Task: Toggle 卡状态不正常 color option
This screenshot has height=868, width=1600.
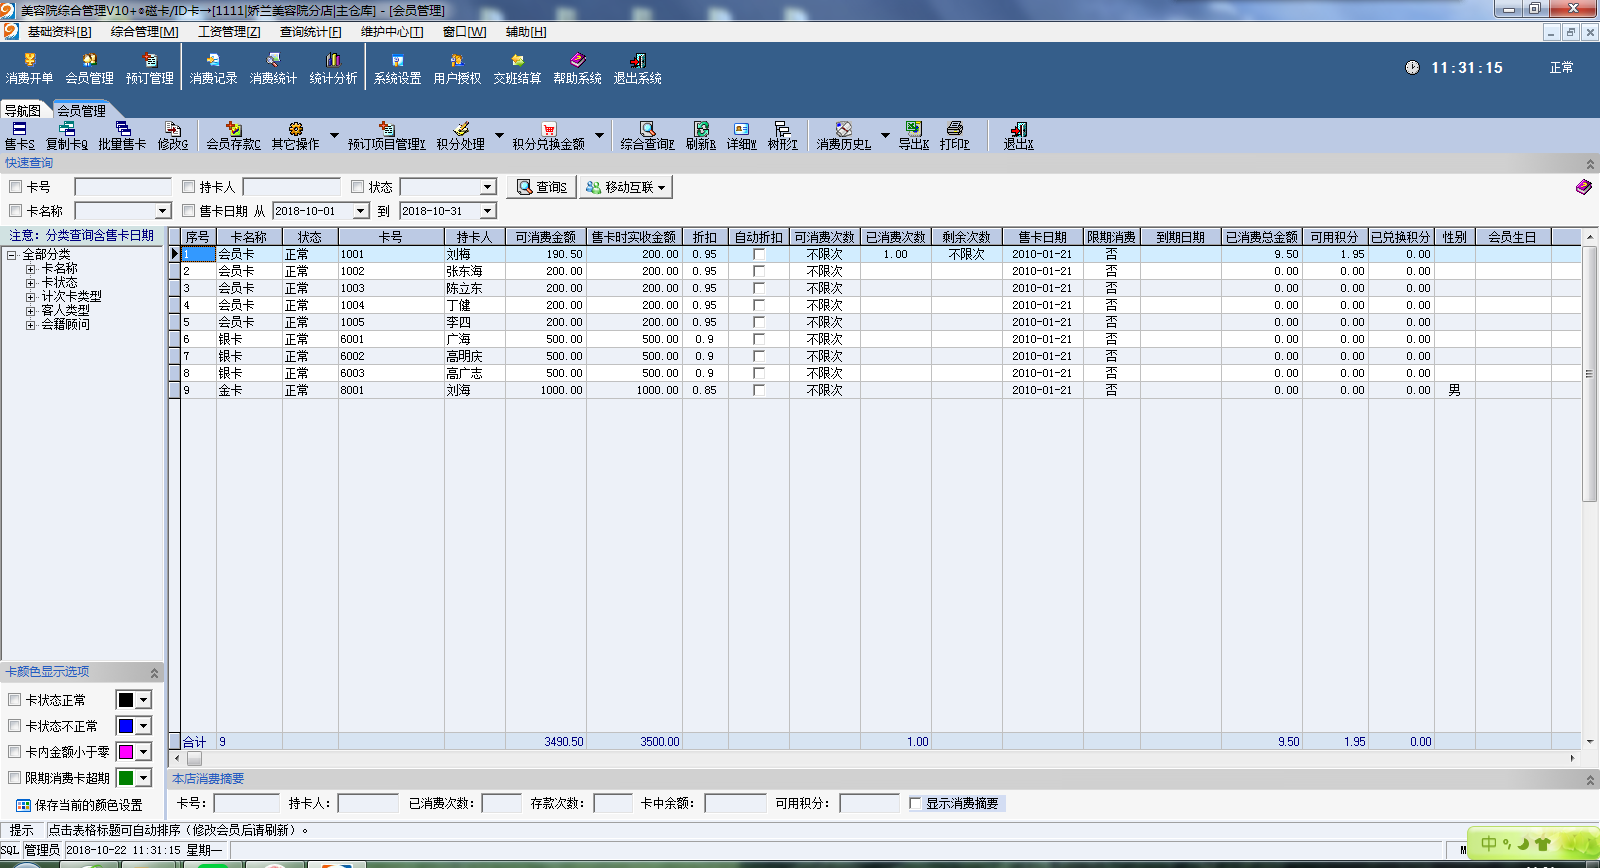Action: tap(15, 726)
